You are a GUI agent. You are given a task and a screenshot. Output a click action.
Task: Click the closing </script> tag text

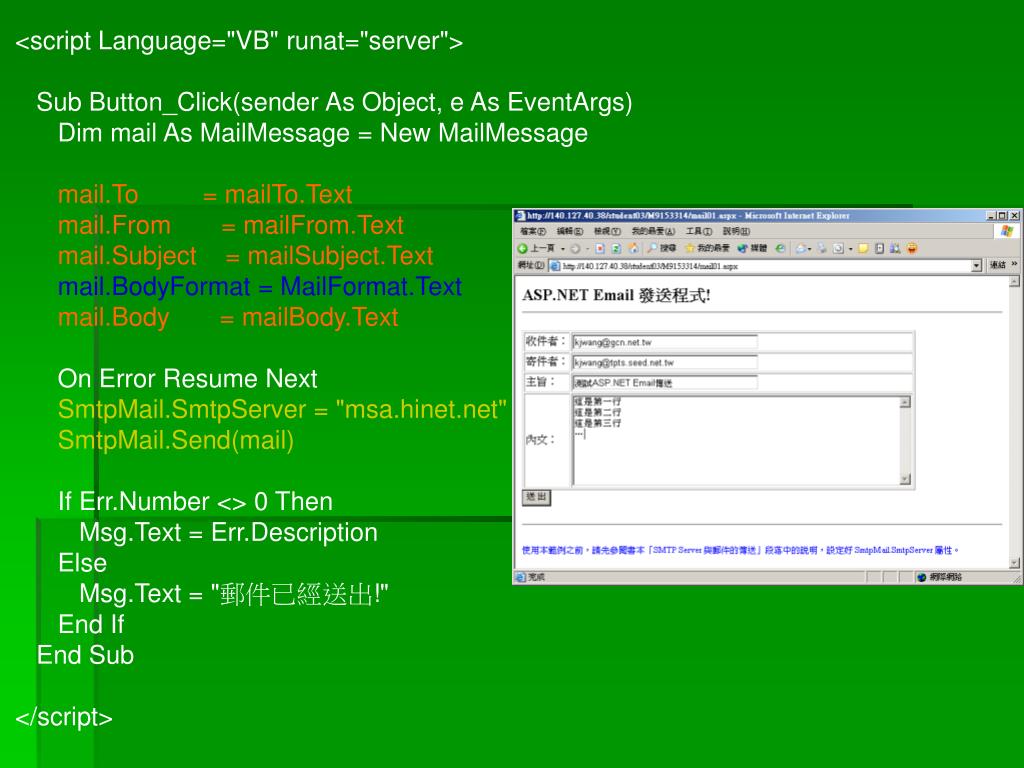pos(64,717)
